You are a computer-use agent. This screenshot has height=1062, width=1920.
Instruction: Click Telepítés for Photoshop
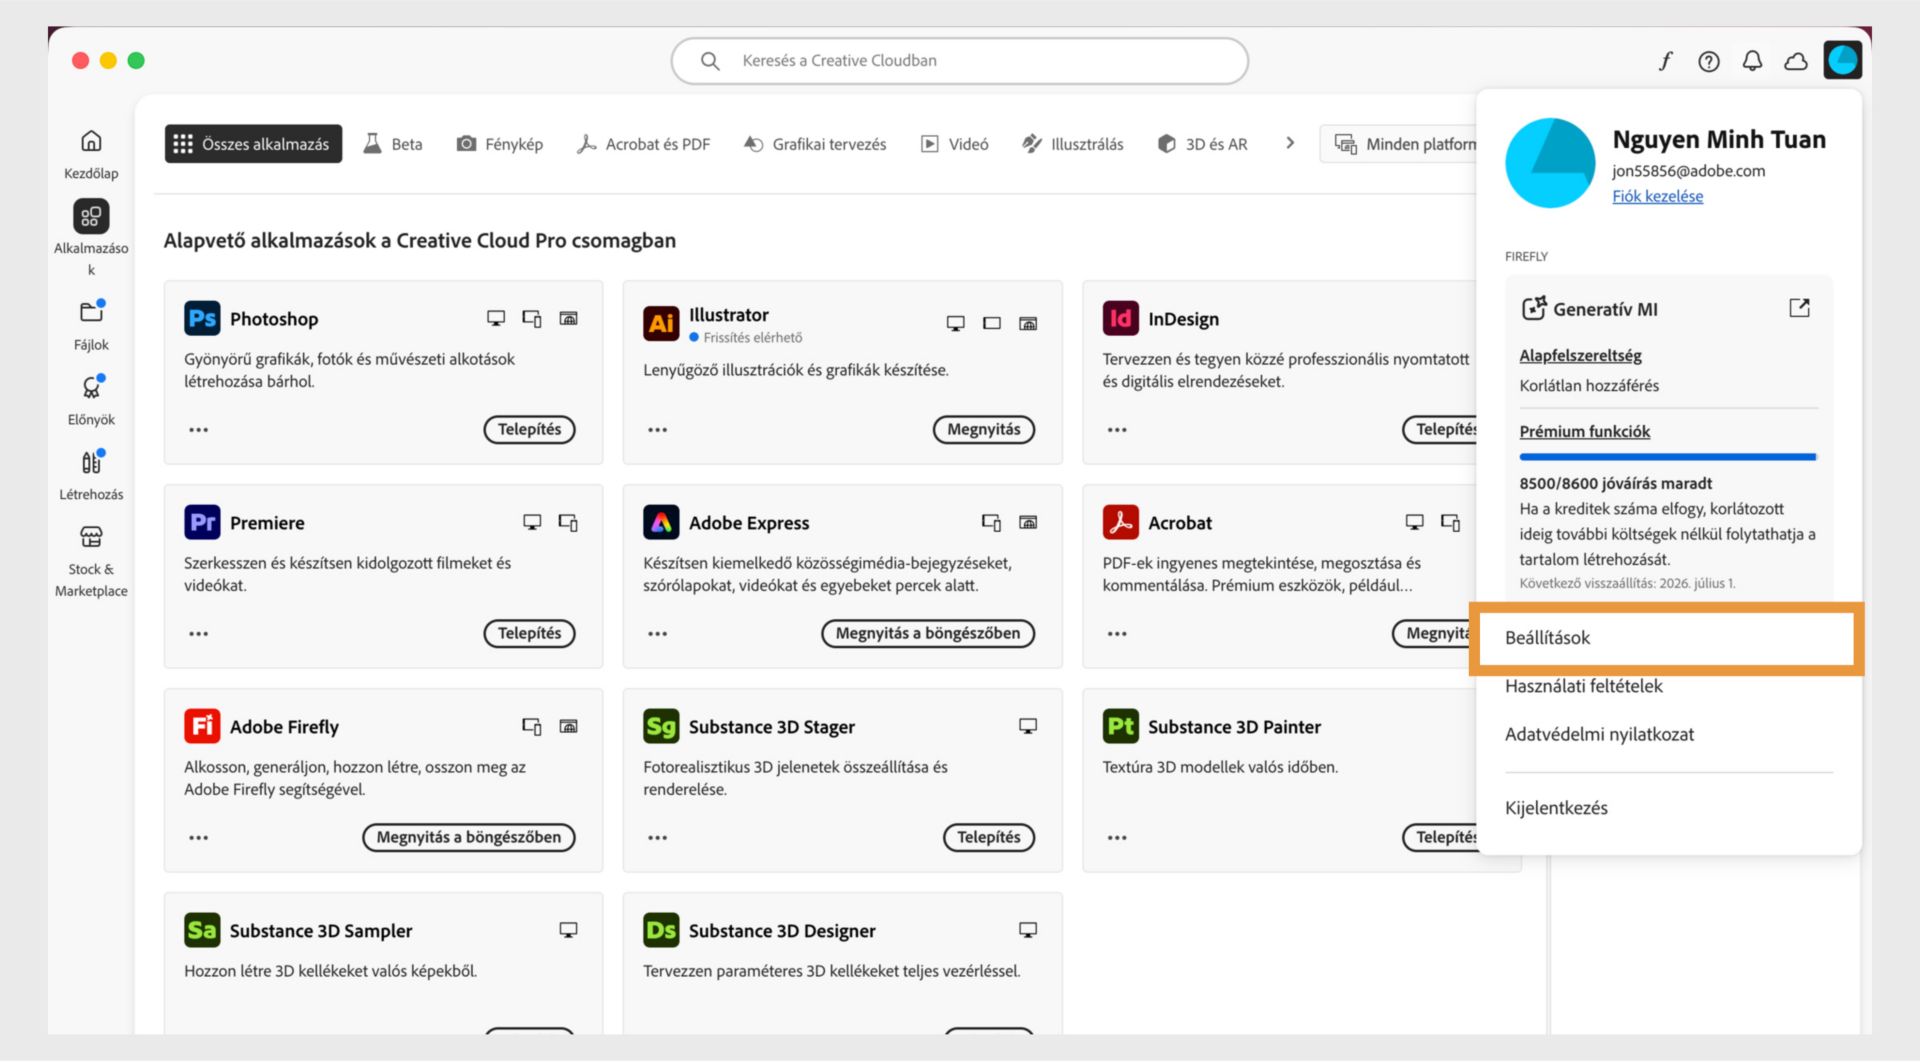click(x=529, y=429)
